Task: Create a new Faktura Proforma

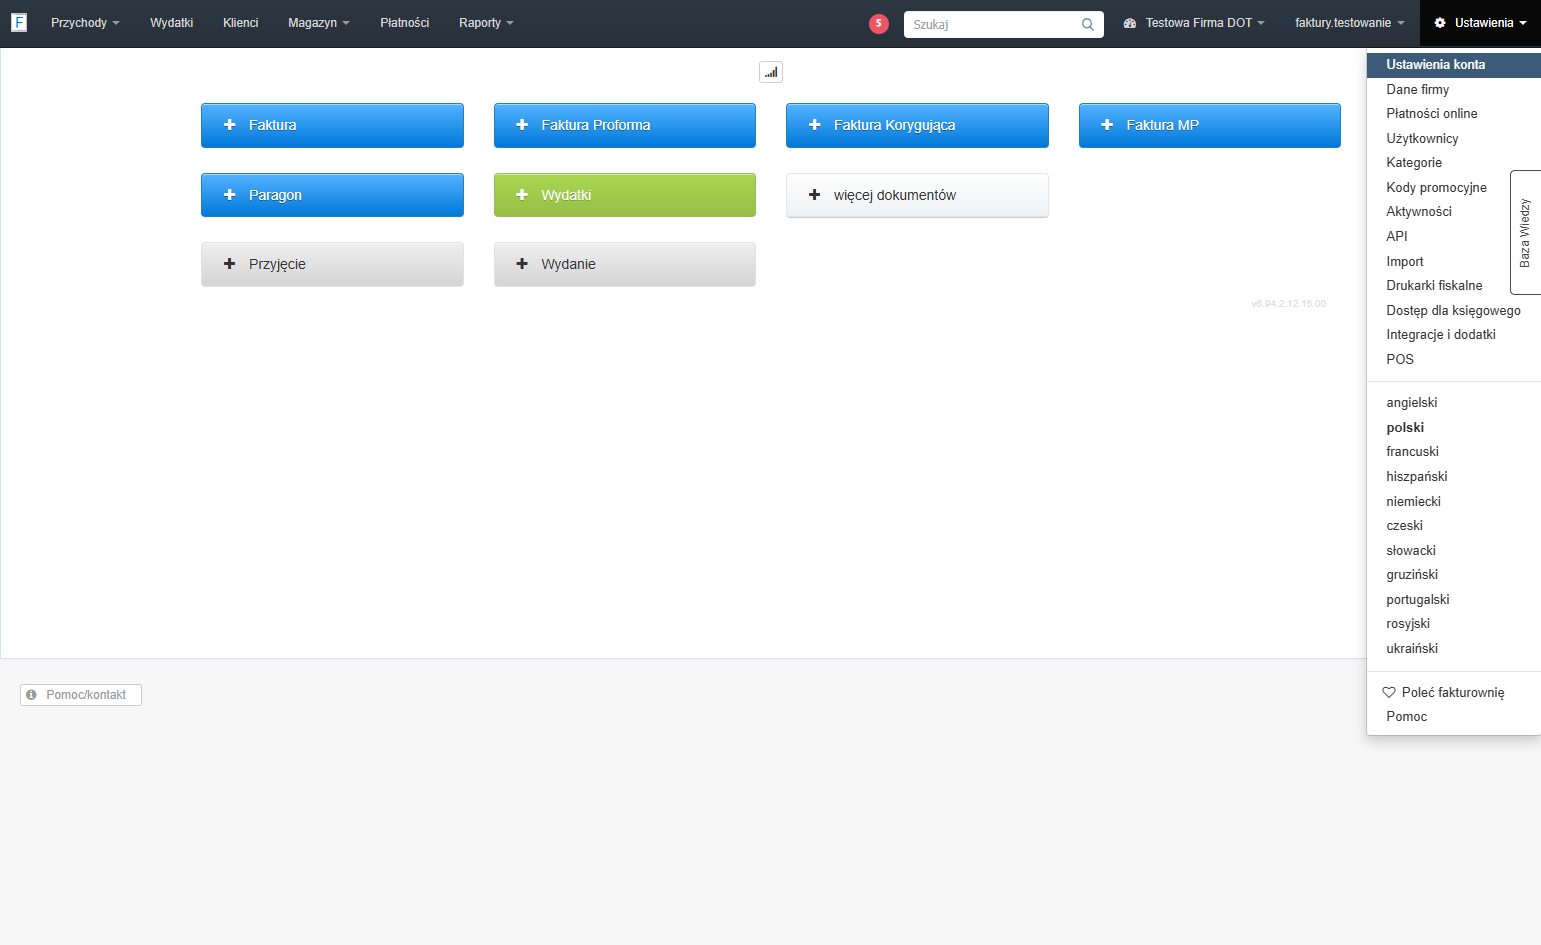Action: coord(625,125)
